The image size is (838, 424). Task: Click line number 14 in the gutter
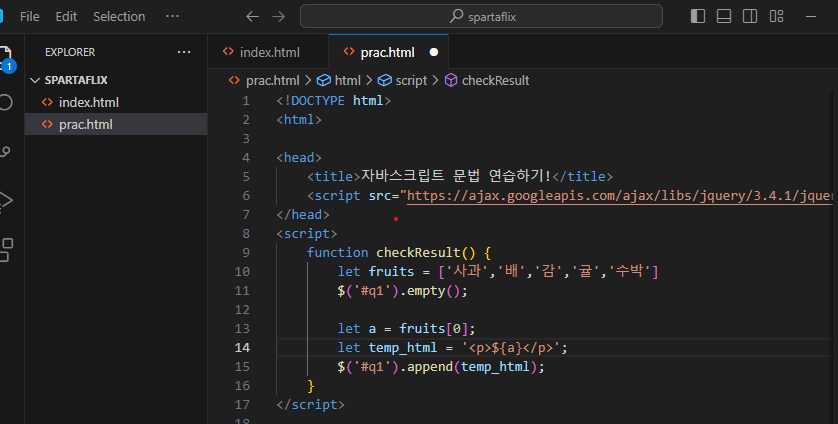click(x=242, y=348)
